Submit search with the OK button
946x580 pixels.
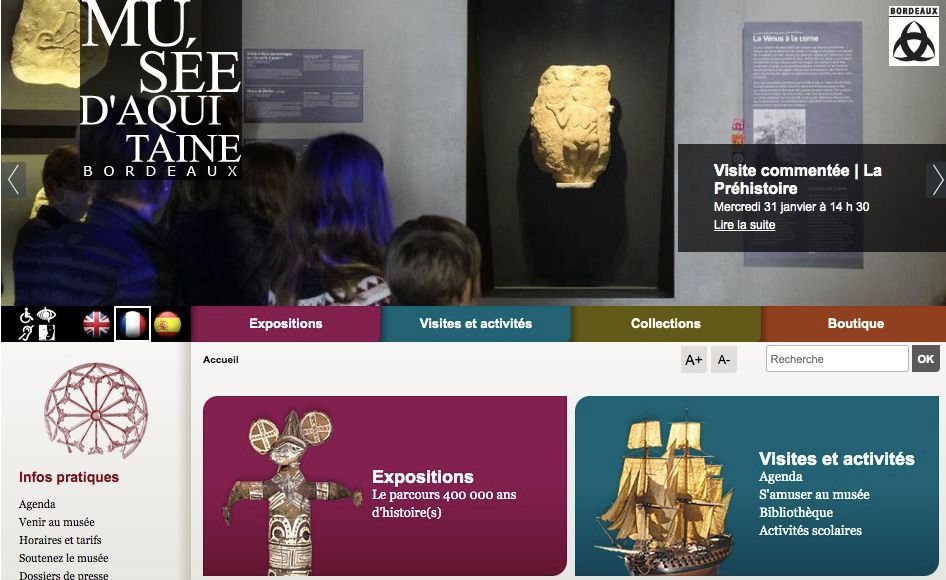pyautogui.click(x=925, y=359)
